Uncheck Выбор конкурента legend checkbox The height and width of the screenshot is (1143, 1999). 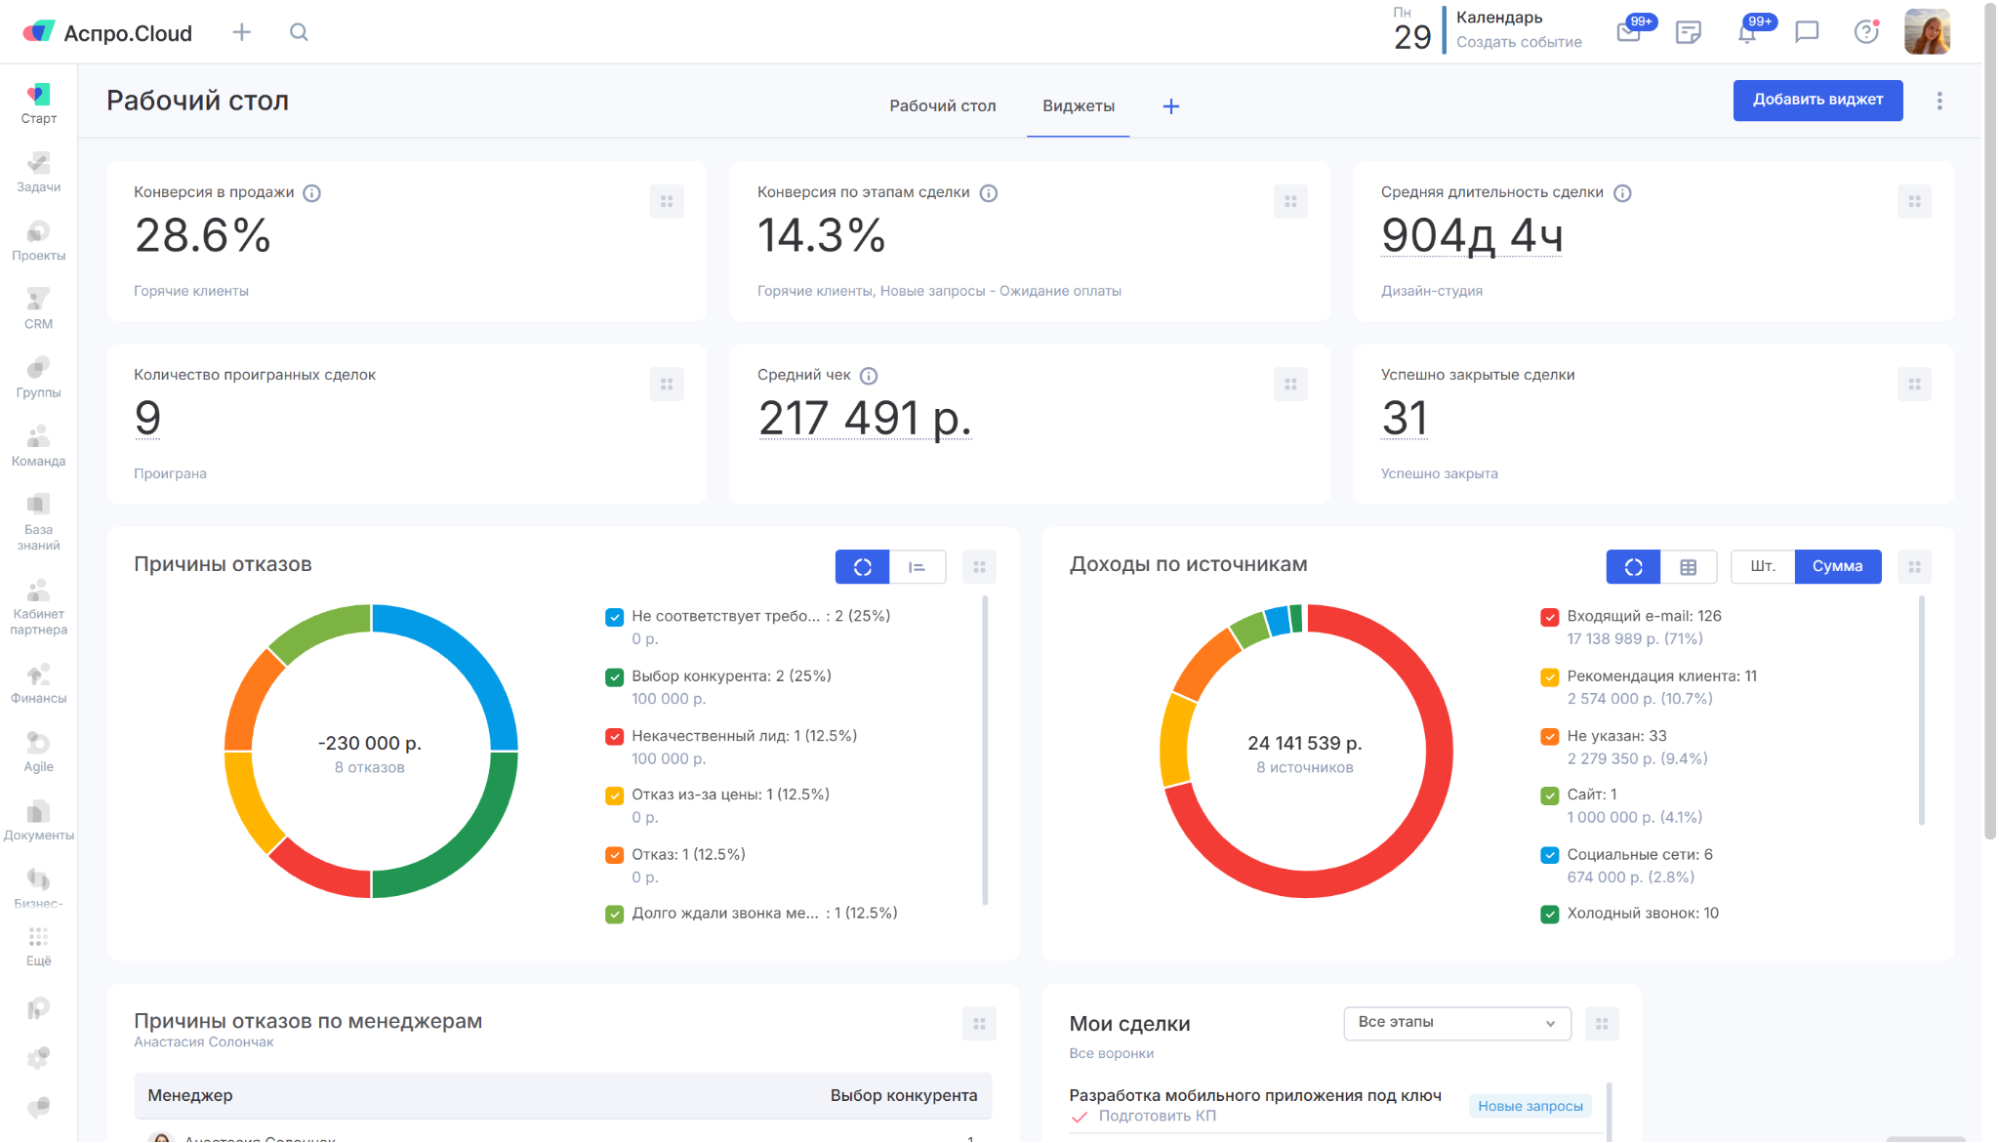[x=614, y=677]
